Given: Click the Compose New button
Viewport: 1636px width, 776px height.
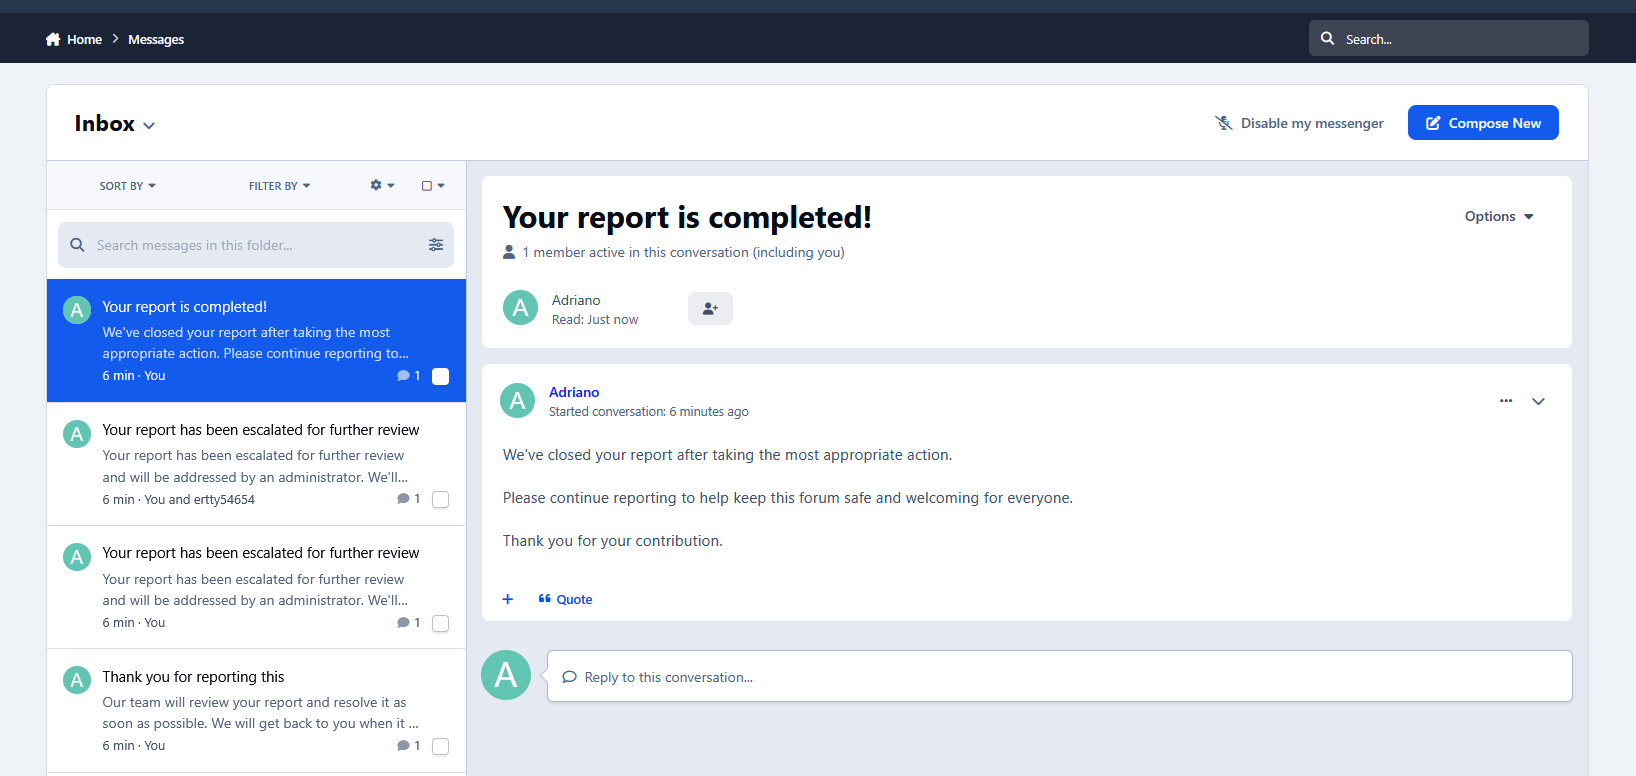Looking at the screenshot, I should coord(1483,123).
